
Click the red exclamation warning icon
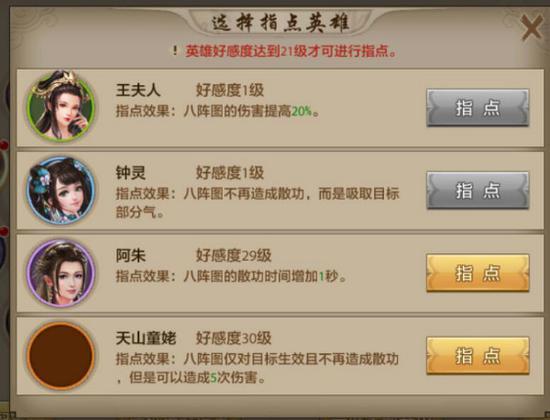tap(175, 51)
